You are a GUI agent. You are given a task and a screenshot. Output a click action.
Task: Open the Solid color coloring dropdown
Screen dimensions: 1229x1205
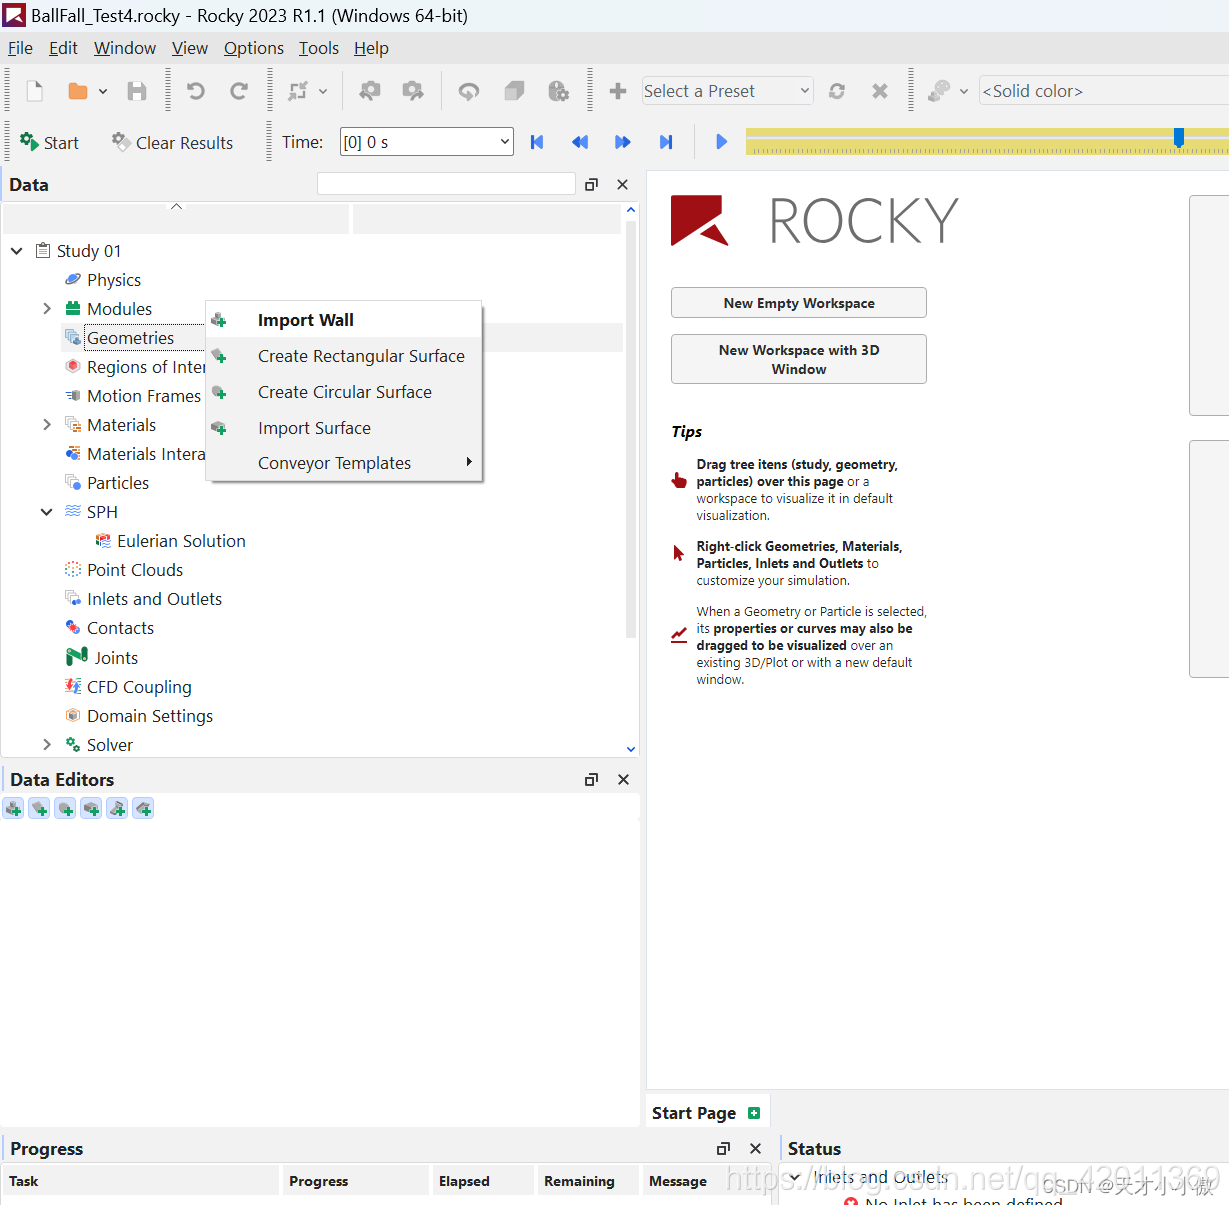[x=1104, y=91]
